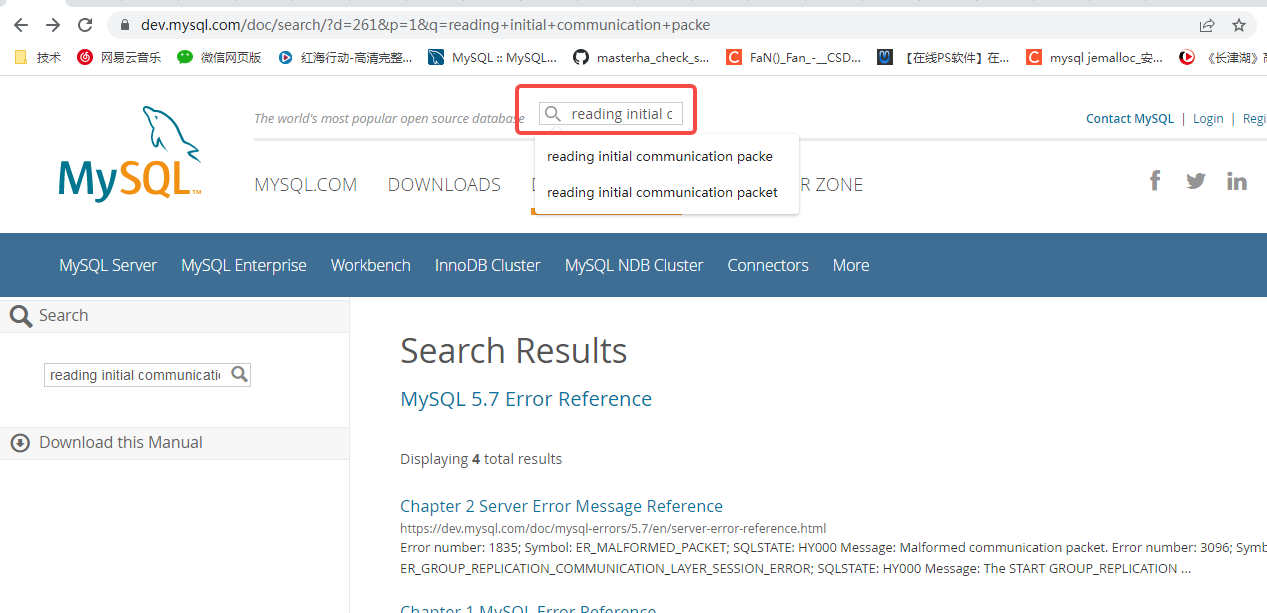Screen dimensions: 1267x613
Task: Open the InnoDB Cluster nav item
Action: [x=488, y=265]
